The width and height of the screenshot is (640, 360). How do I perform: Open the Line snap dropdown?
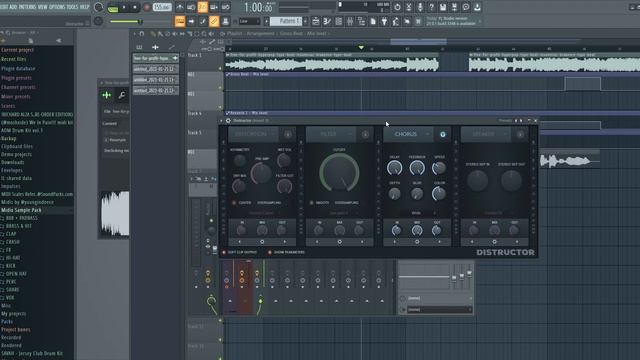pos(250,21)
